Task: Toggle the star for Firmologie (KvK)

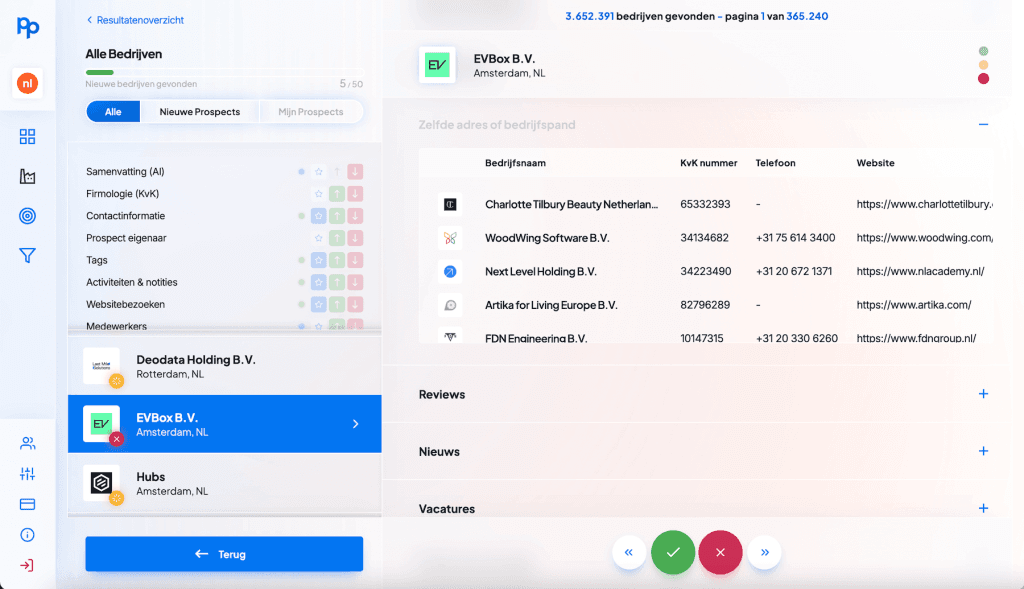Action: coord(318,194)
